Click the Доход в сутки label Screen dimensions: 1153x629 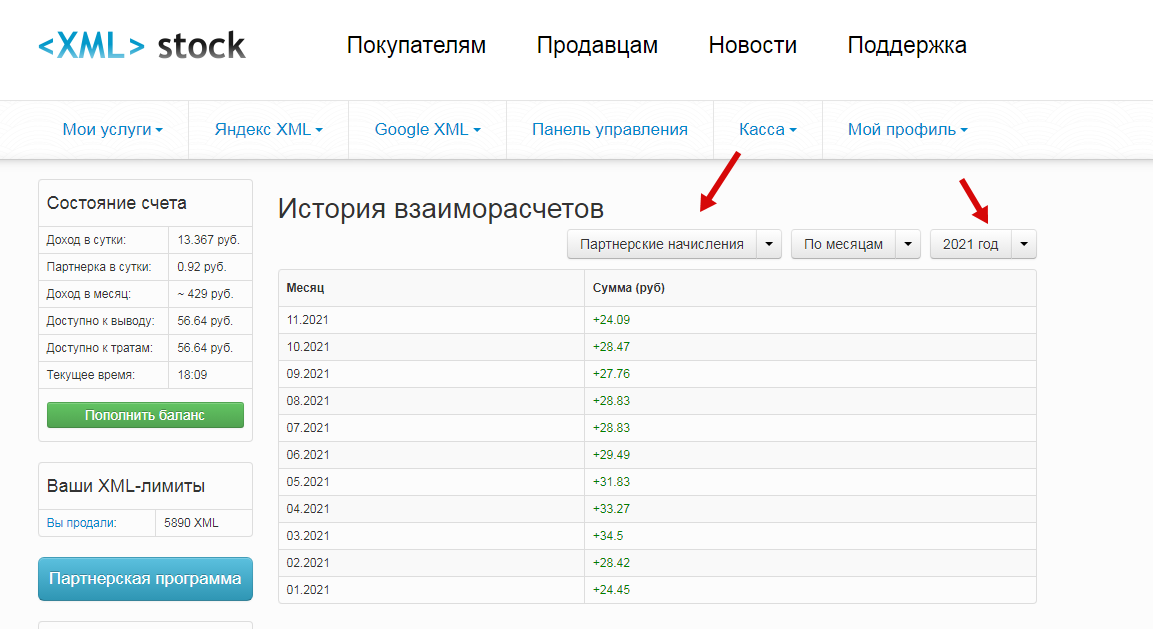(86, 240)
